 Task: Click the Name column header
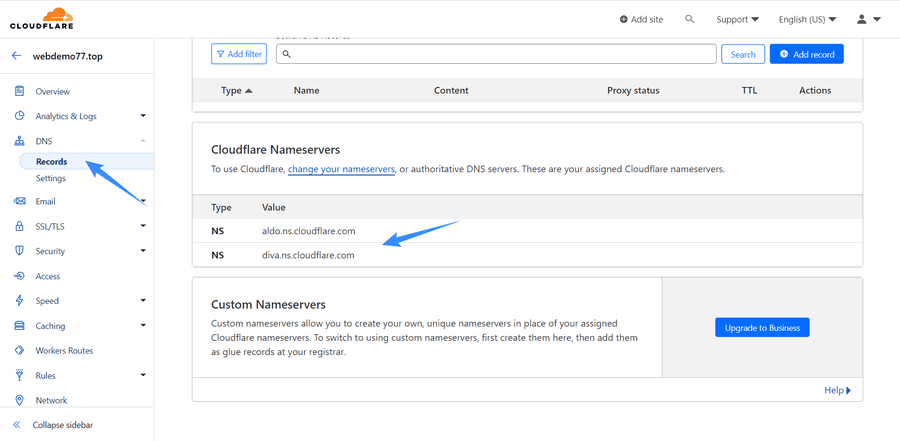(306, 90)
